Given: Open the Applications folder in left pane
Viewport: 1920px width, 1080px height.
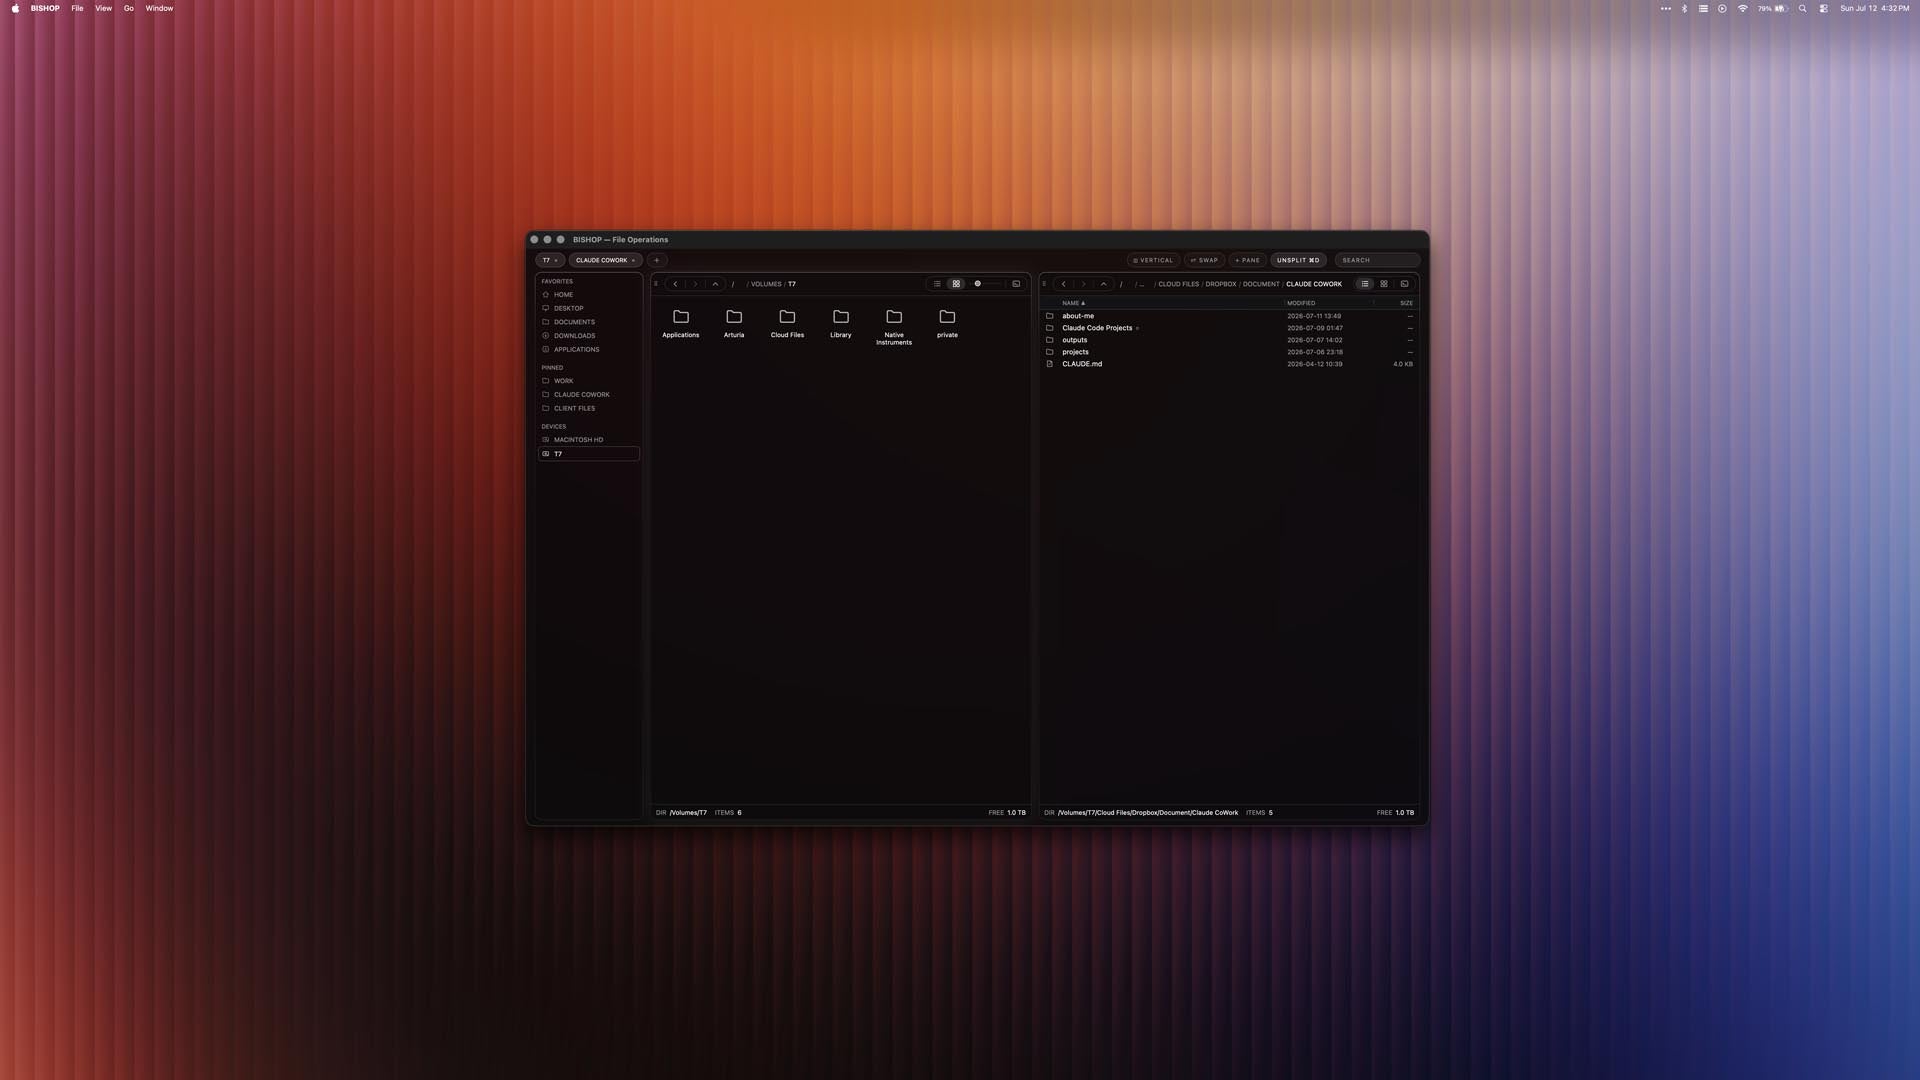Looking at the screenshot, I should [x=681, y=323].
